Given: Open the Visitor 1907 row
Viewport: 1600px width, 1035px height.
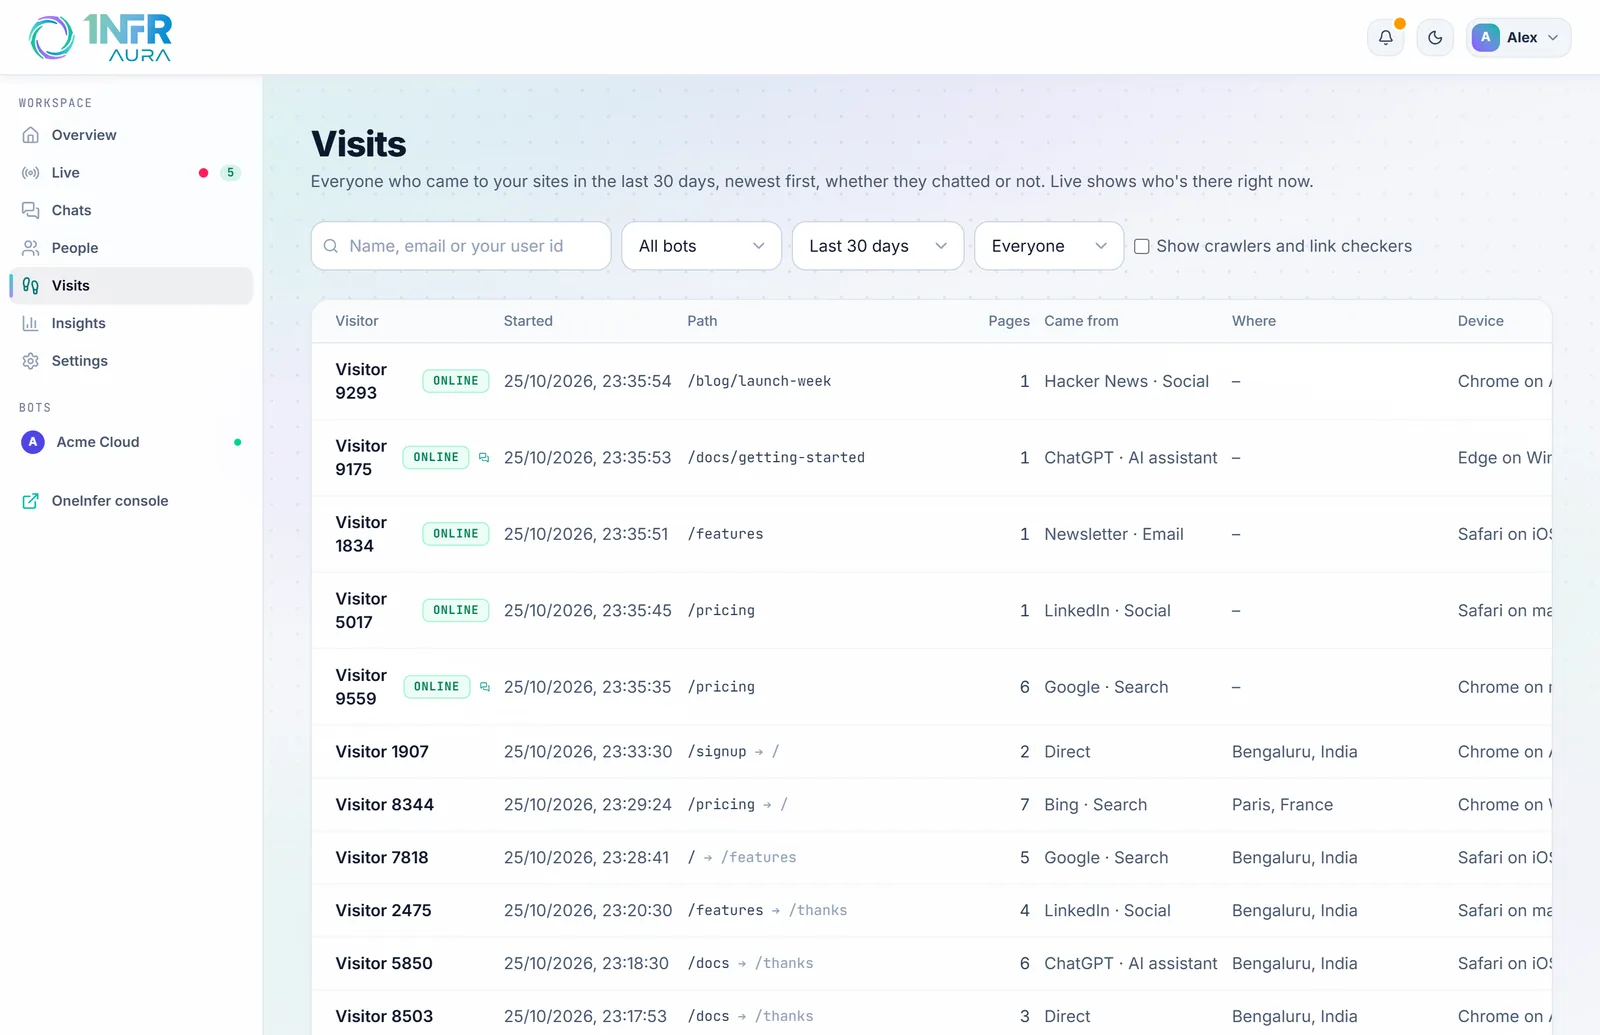Looking at the screenshot, I should click(932, 752).
